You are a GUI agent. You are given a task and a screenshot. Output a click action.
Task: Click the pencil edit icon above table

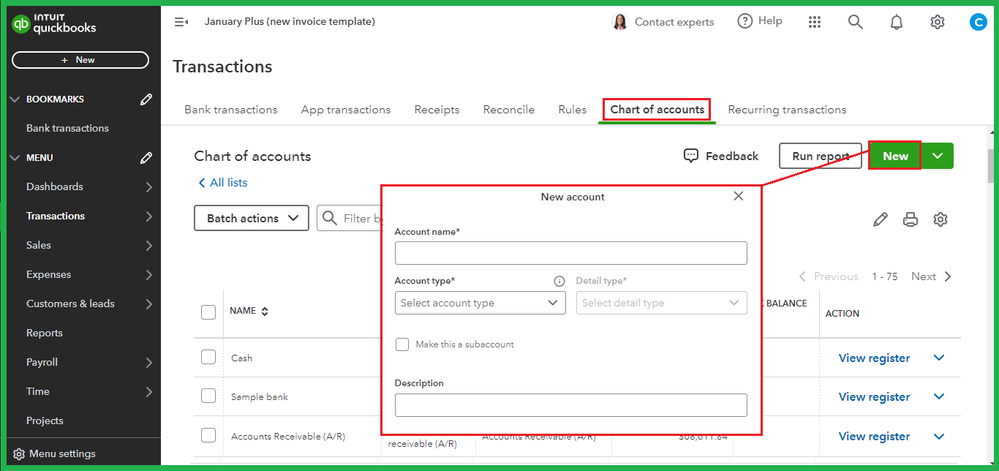coord(880,220)
